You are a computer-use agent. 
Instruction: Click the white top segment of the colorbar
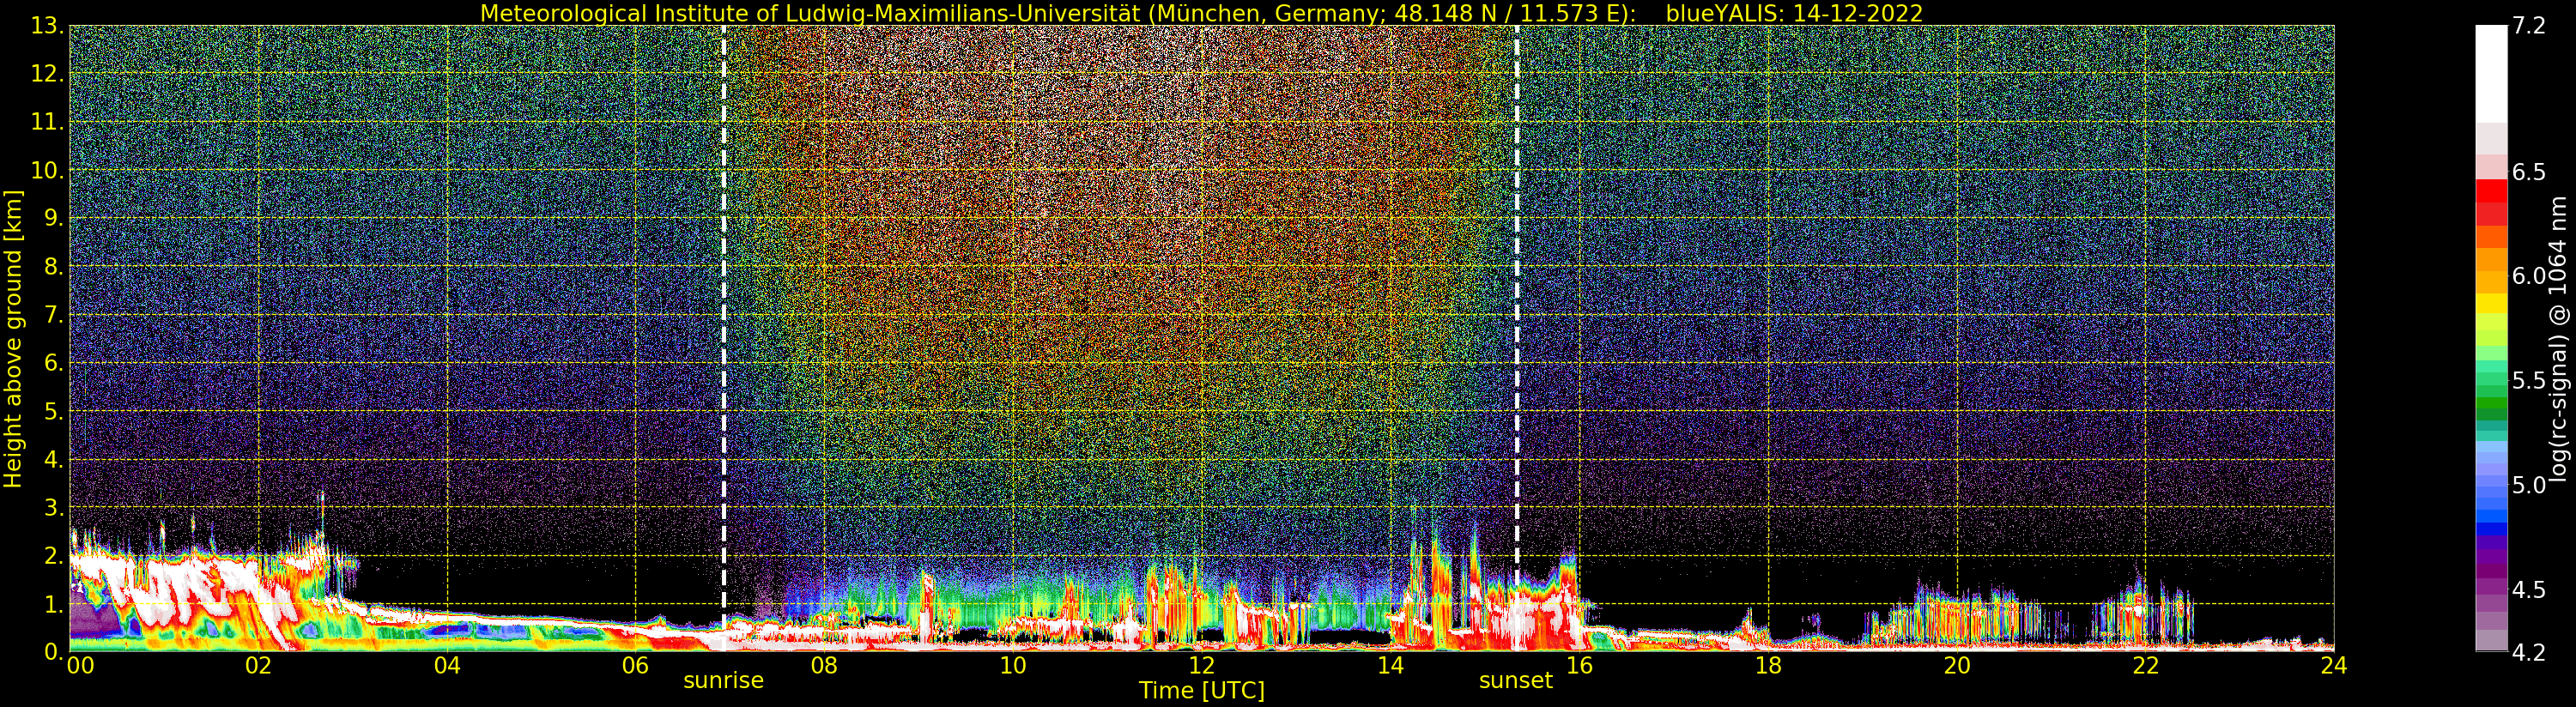point(2491,74)
